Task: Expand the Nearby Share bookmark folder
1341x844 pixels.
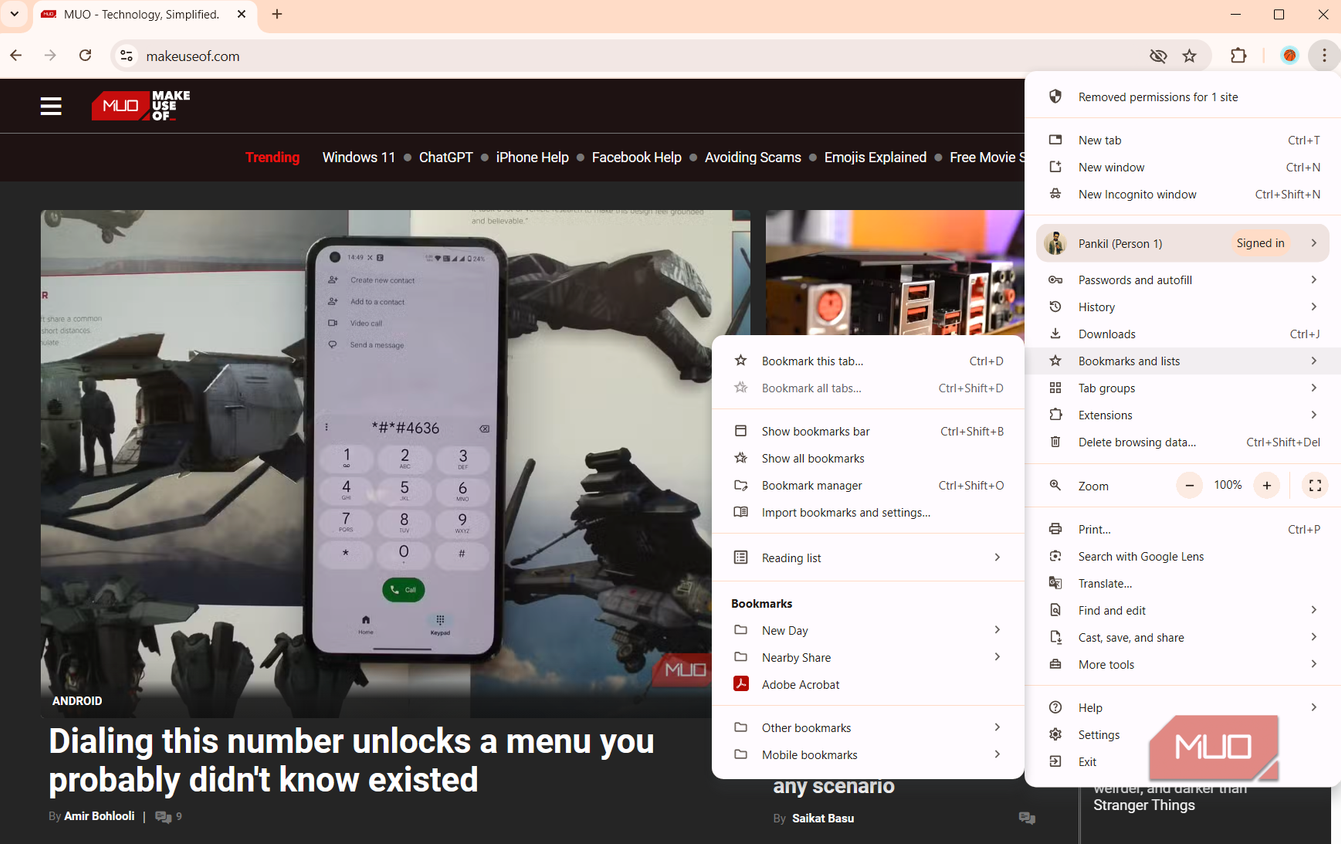Action: pos(867,658)
